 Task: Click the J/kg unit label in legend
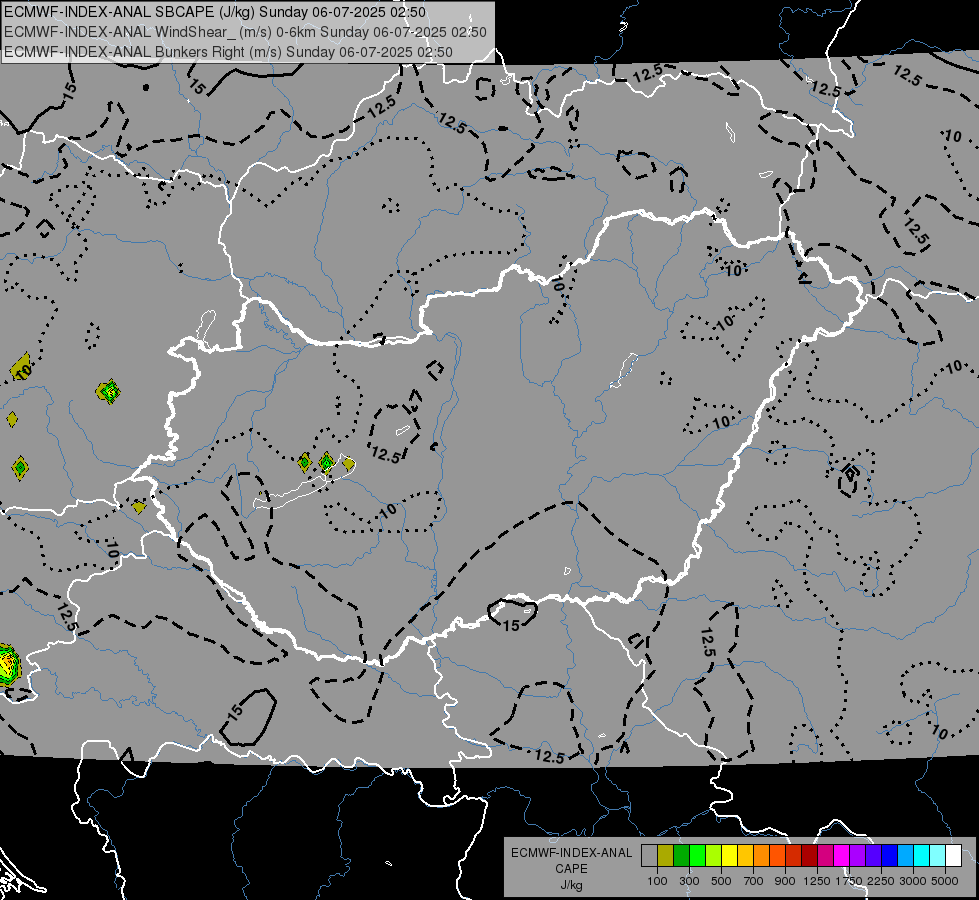[x=571, y=885]
